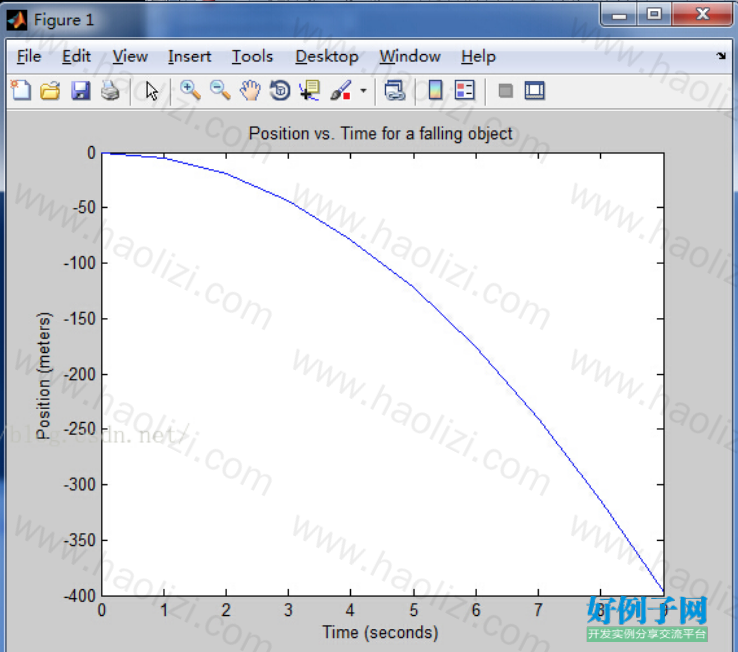Click the -50 y-axis tick label
Screen dimensions: 738x652
(x=84, y=207)
